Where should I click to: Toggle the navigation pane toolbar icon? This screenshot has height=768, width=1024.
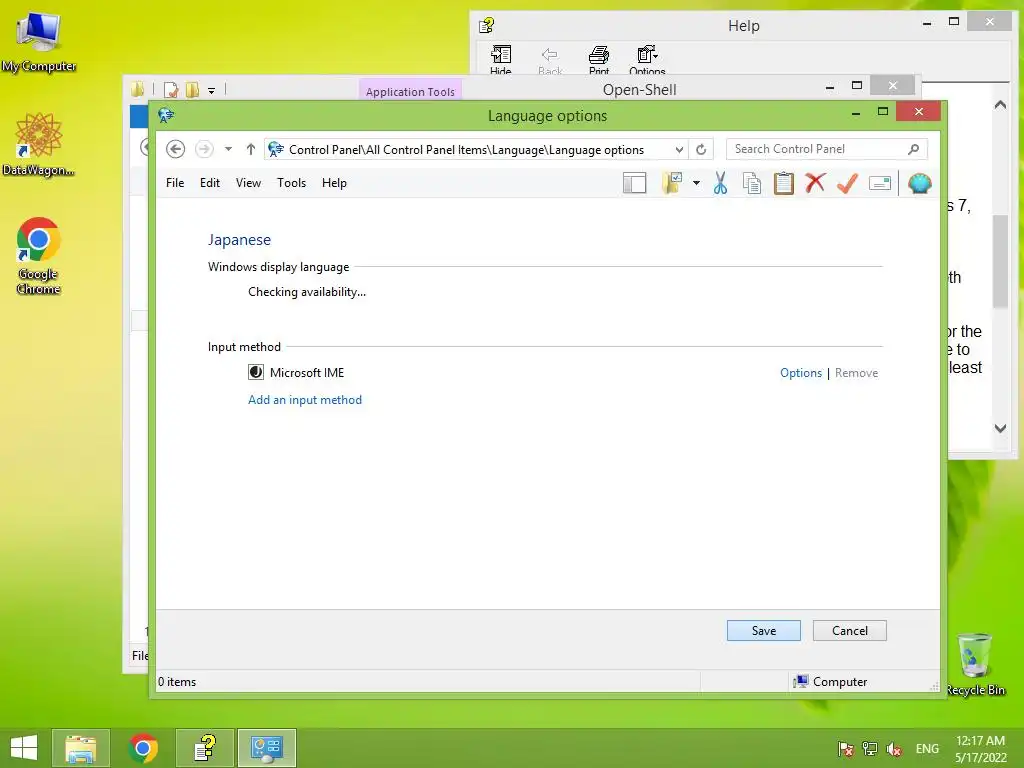(634, 184)
